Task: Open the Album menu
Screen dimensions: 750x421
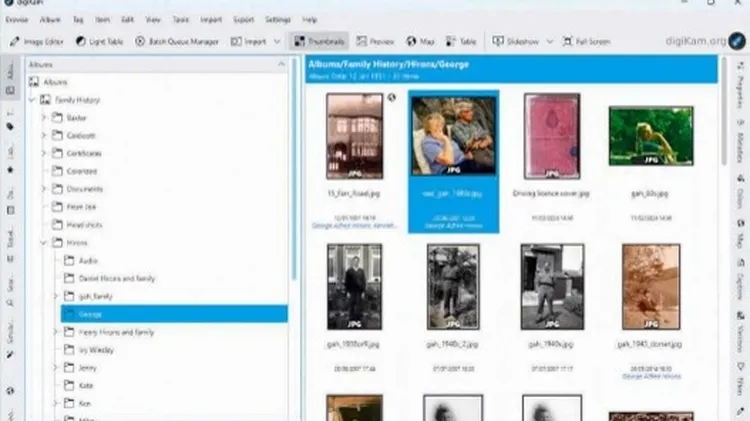Action: point(49,19)
